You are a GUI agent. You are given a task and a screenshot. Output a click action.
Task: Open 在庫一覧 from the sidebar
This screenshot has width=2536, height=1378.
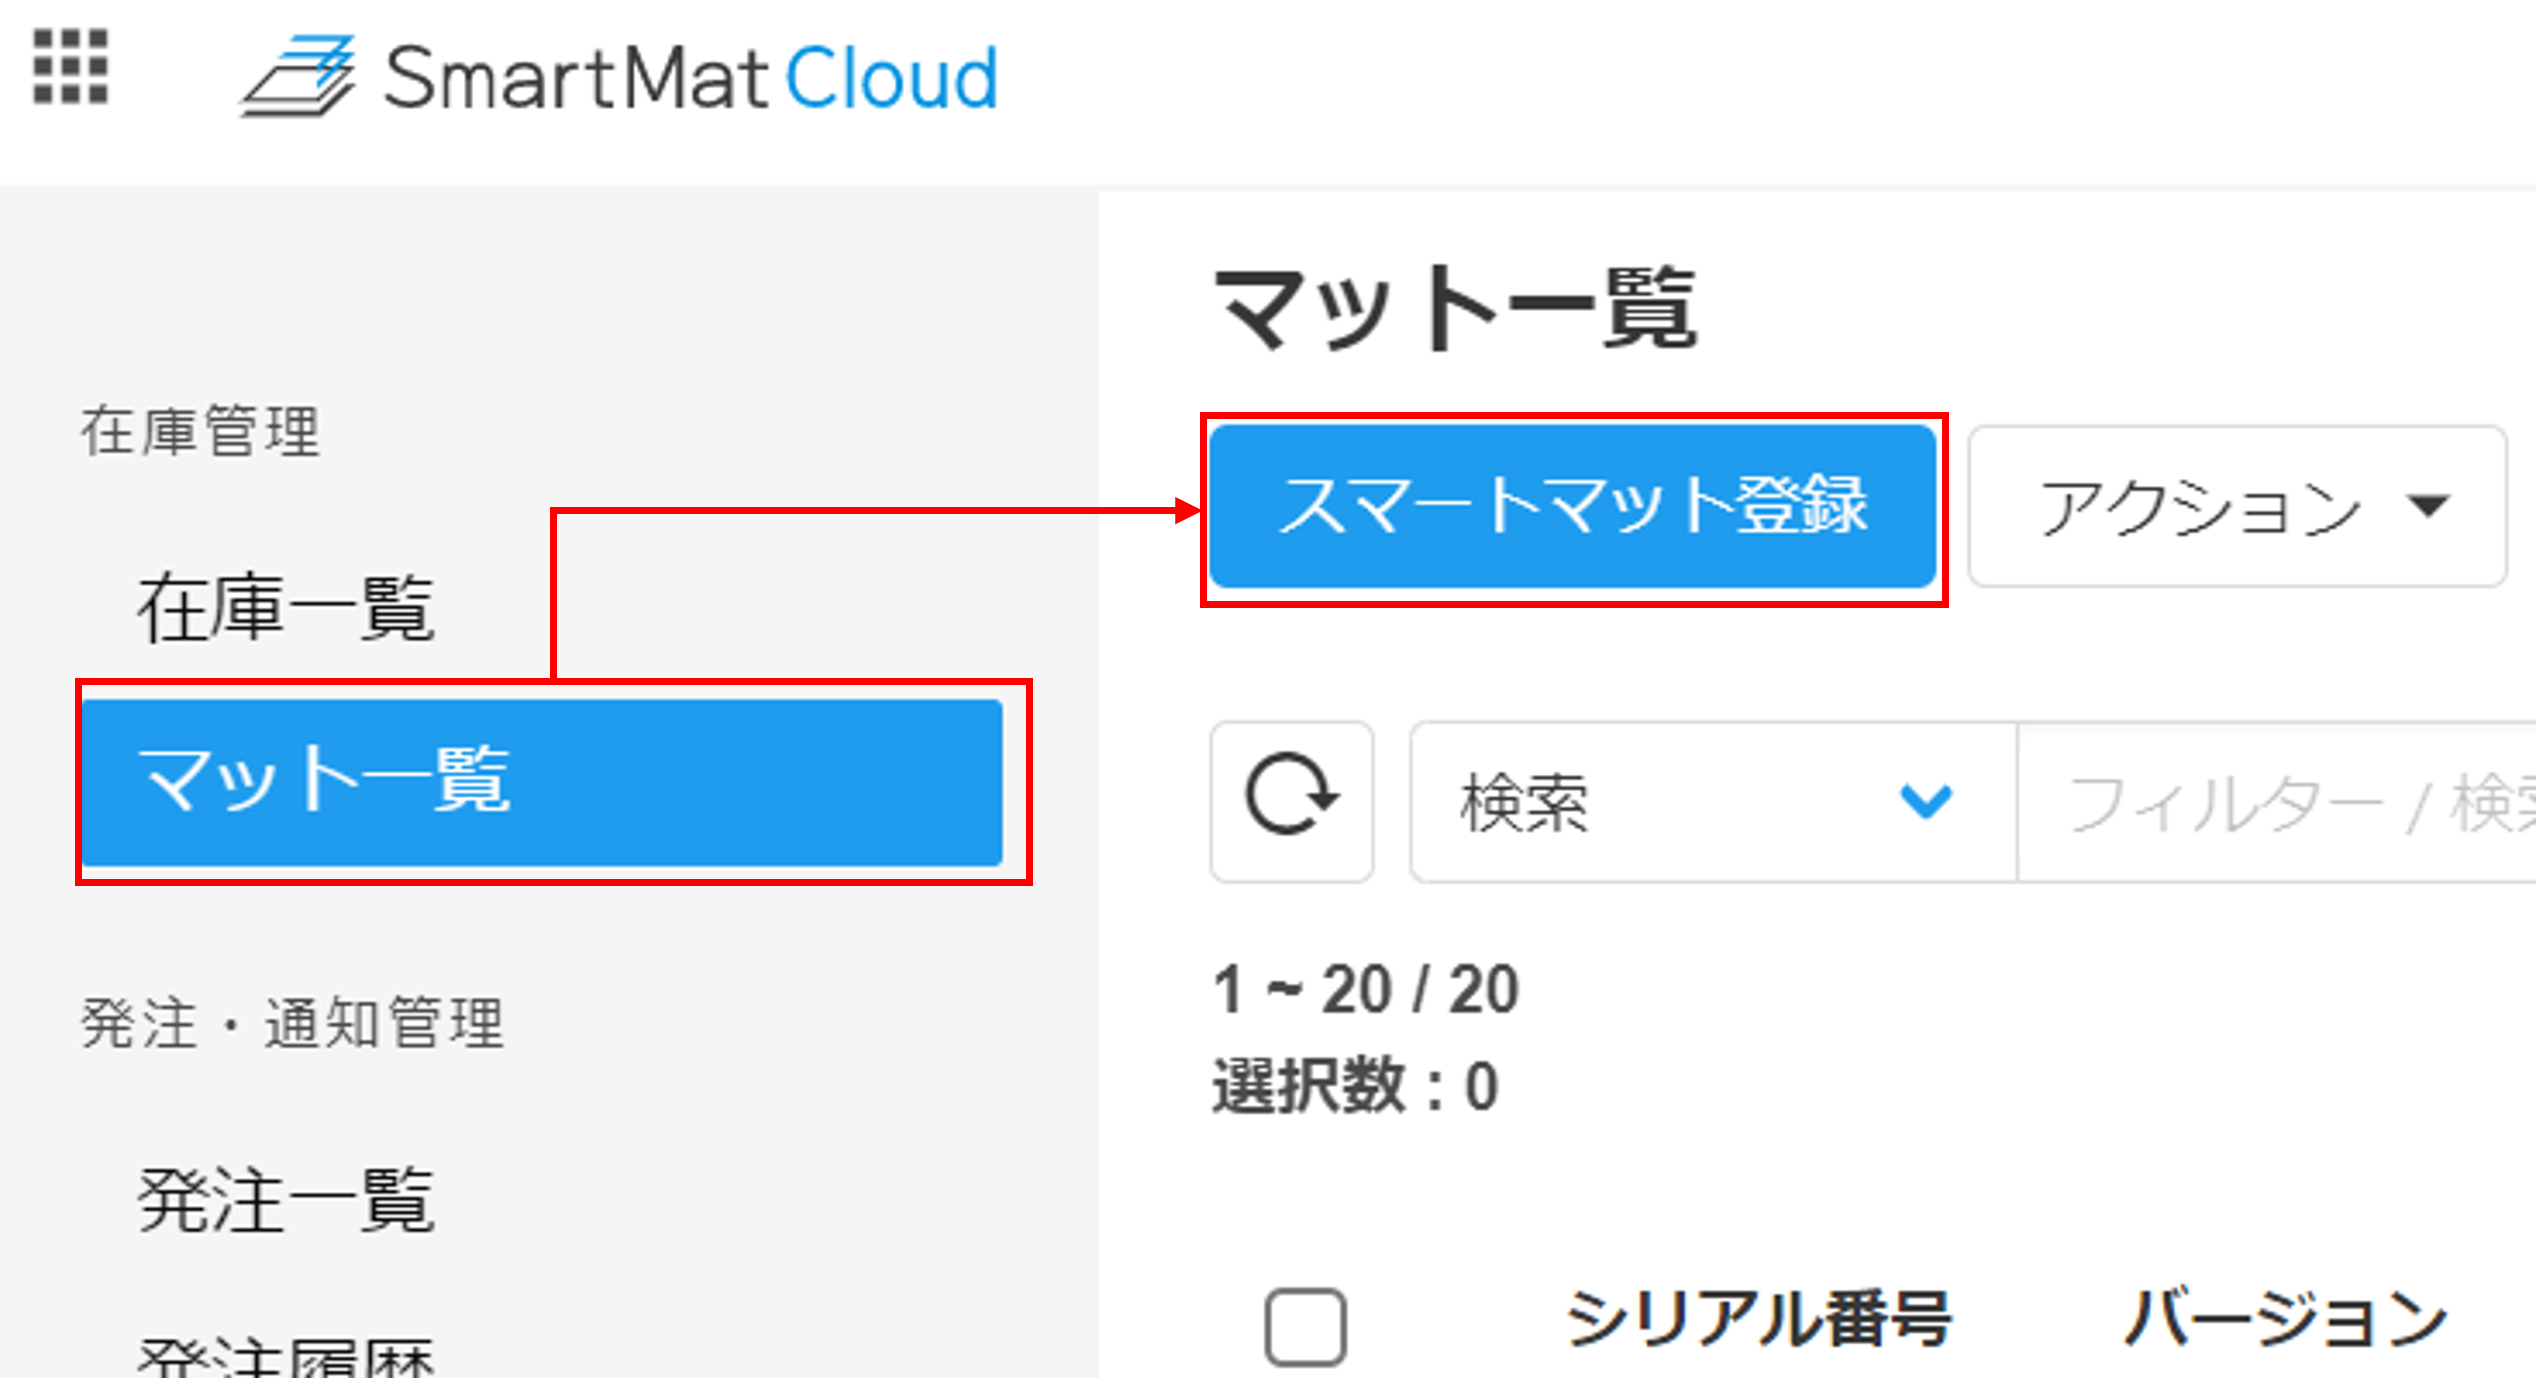286,608
